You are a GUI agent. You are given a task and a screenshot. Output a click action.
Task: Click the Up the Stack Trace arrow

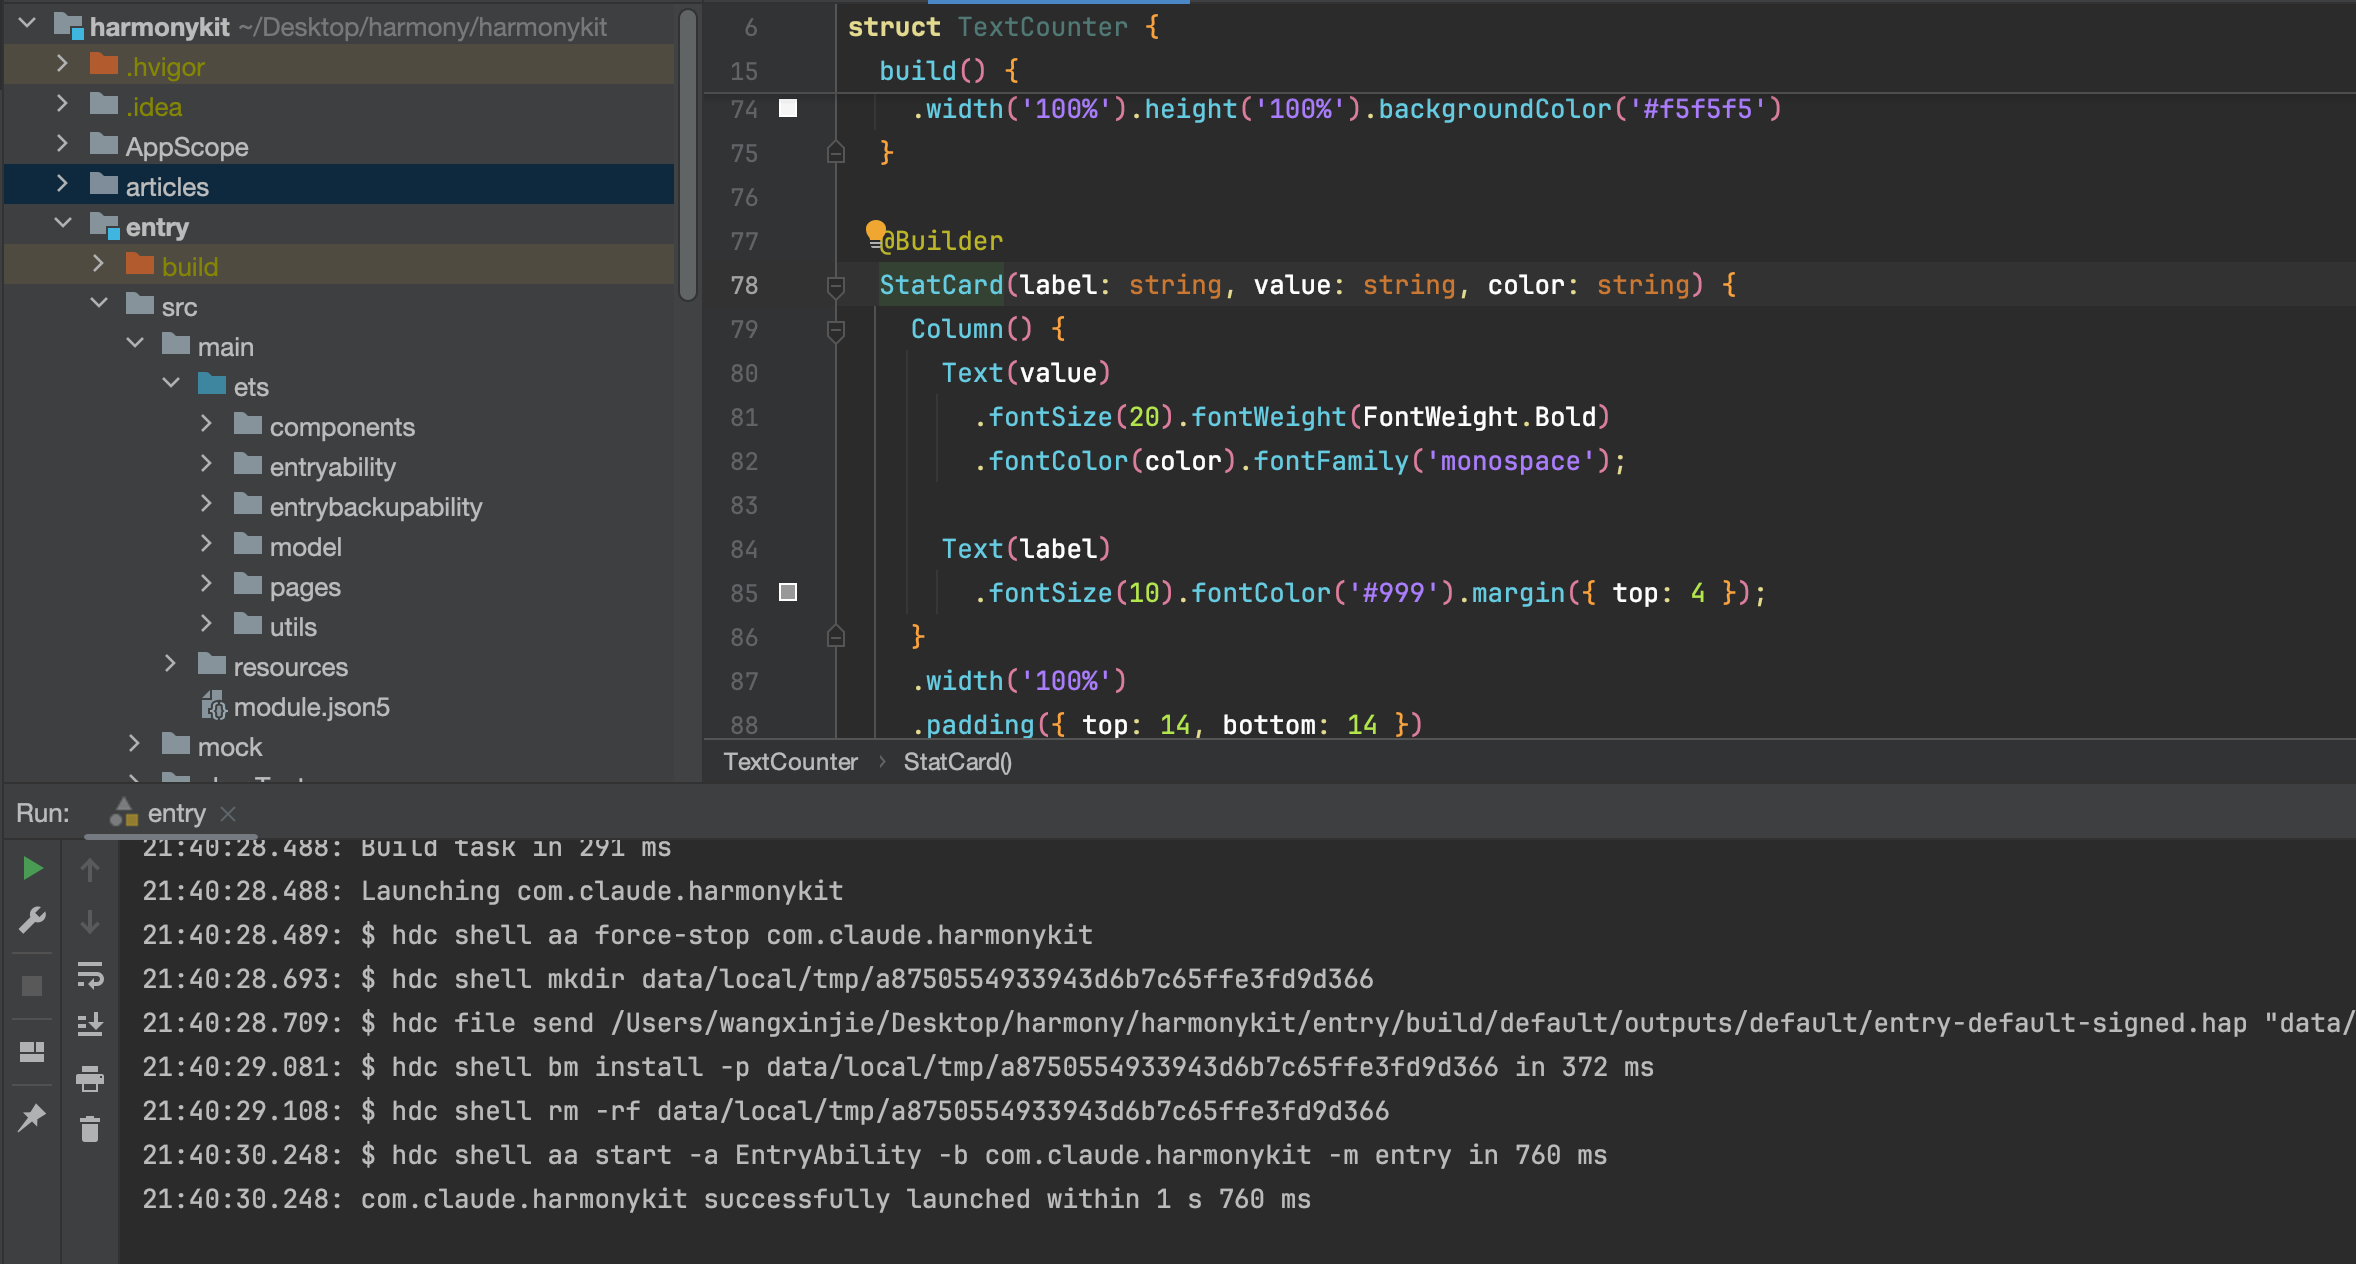(x=90, y=870)
